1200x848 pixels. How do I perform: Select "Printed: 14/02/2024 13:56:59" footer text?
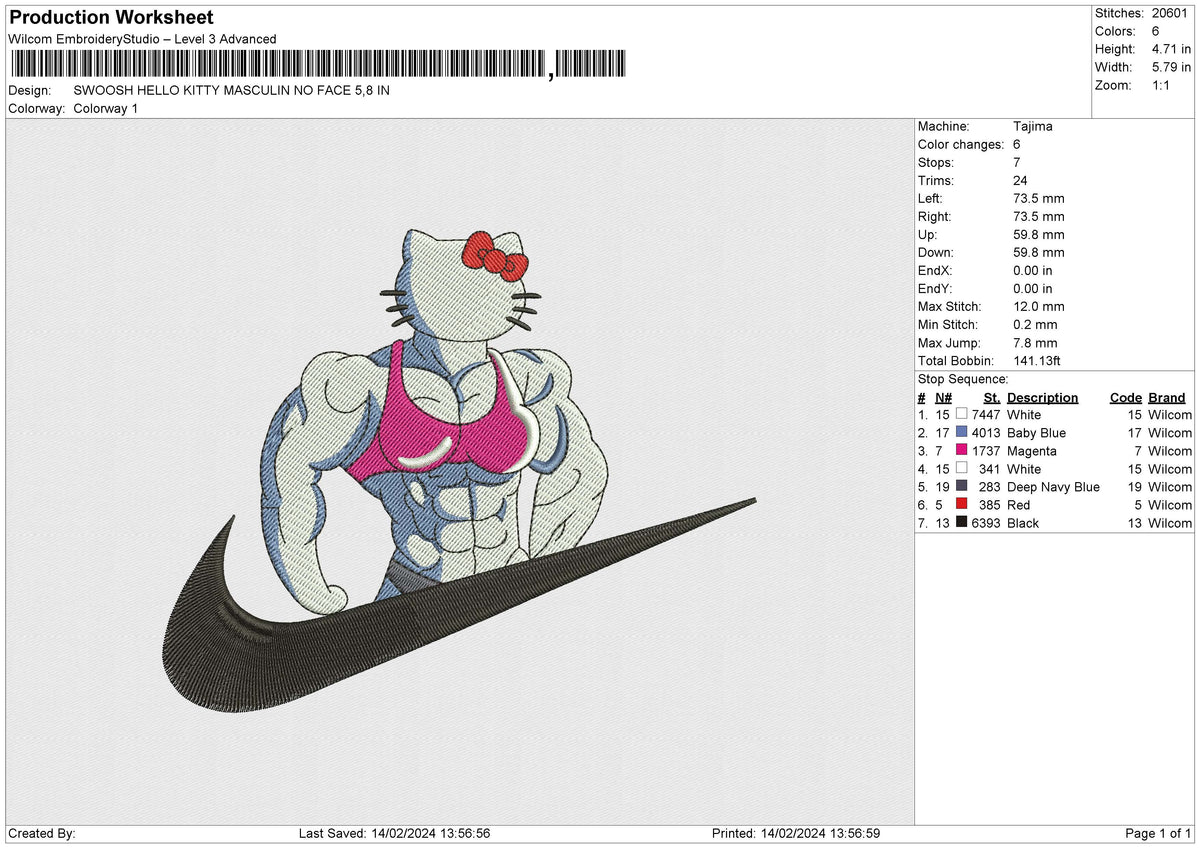(796, 833)
